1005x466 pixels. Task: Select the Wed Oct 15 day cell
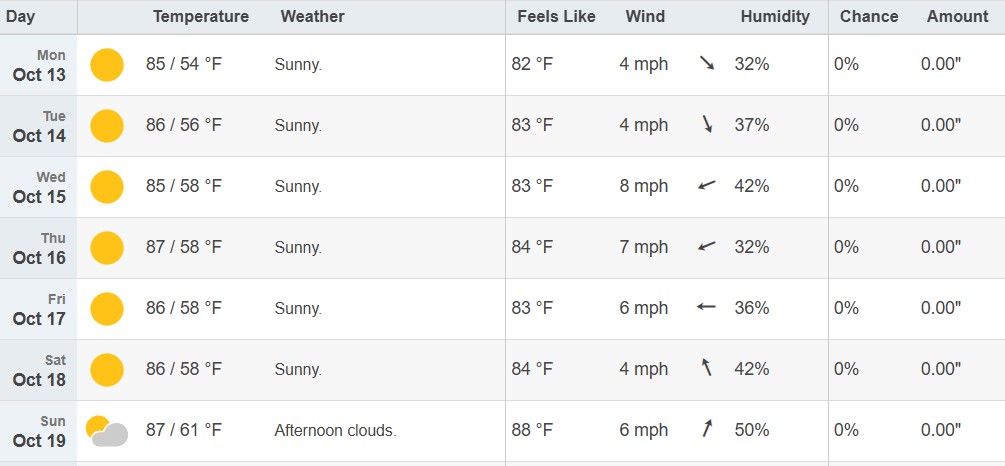pyautogui.click(x=40, y=187)
